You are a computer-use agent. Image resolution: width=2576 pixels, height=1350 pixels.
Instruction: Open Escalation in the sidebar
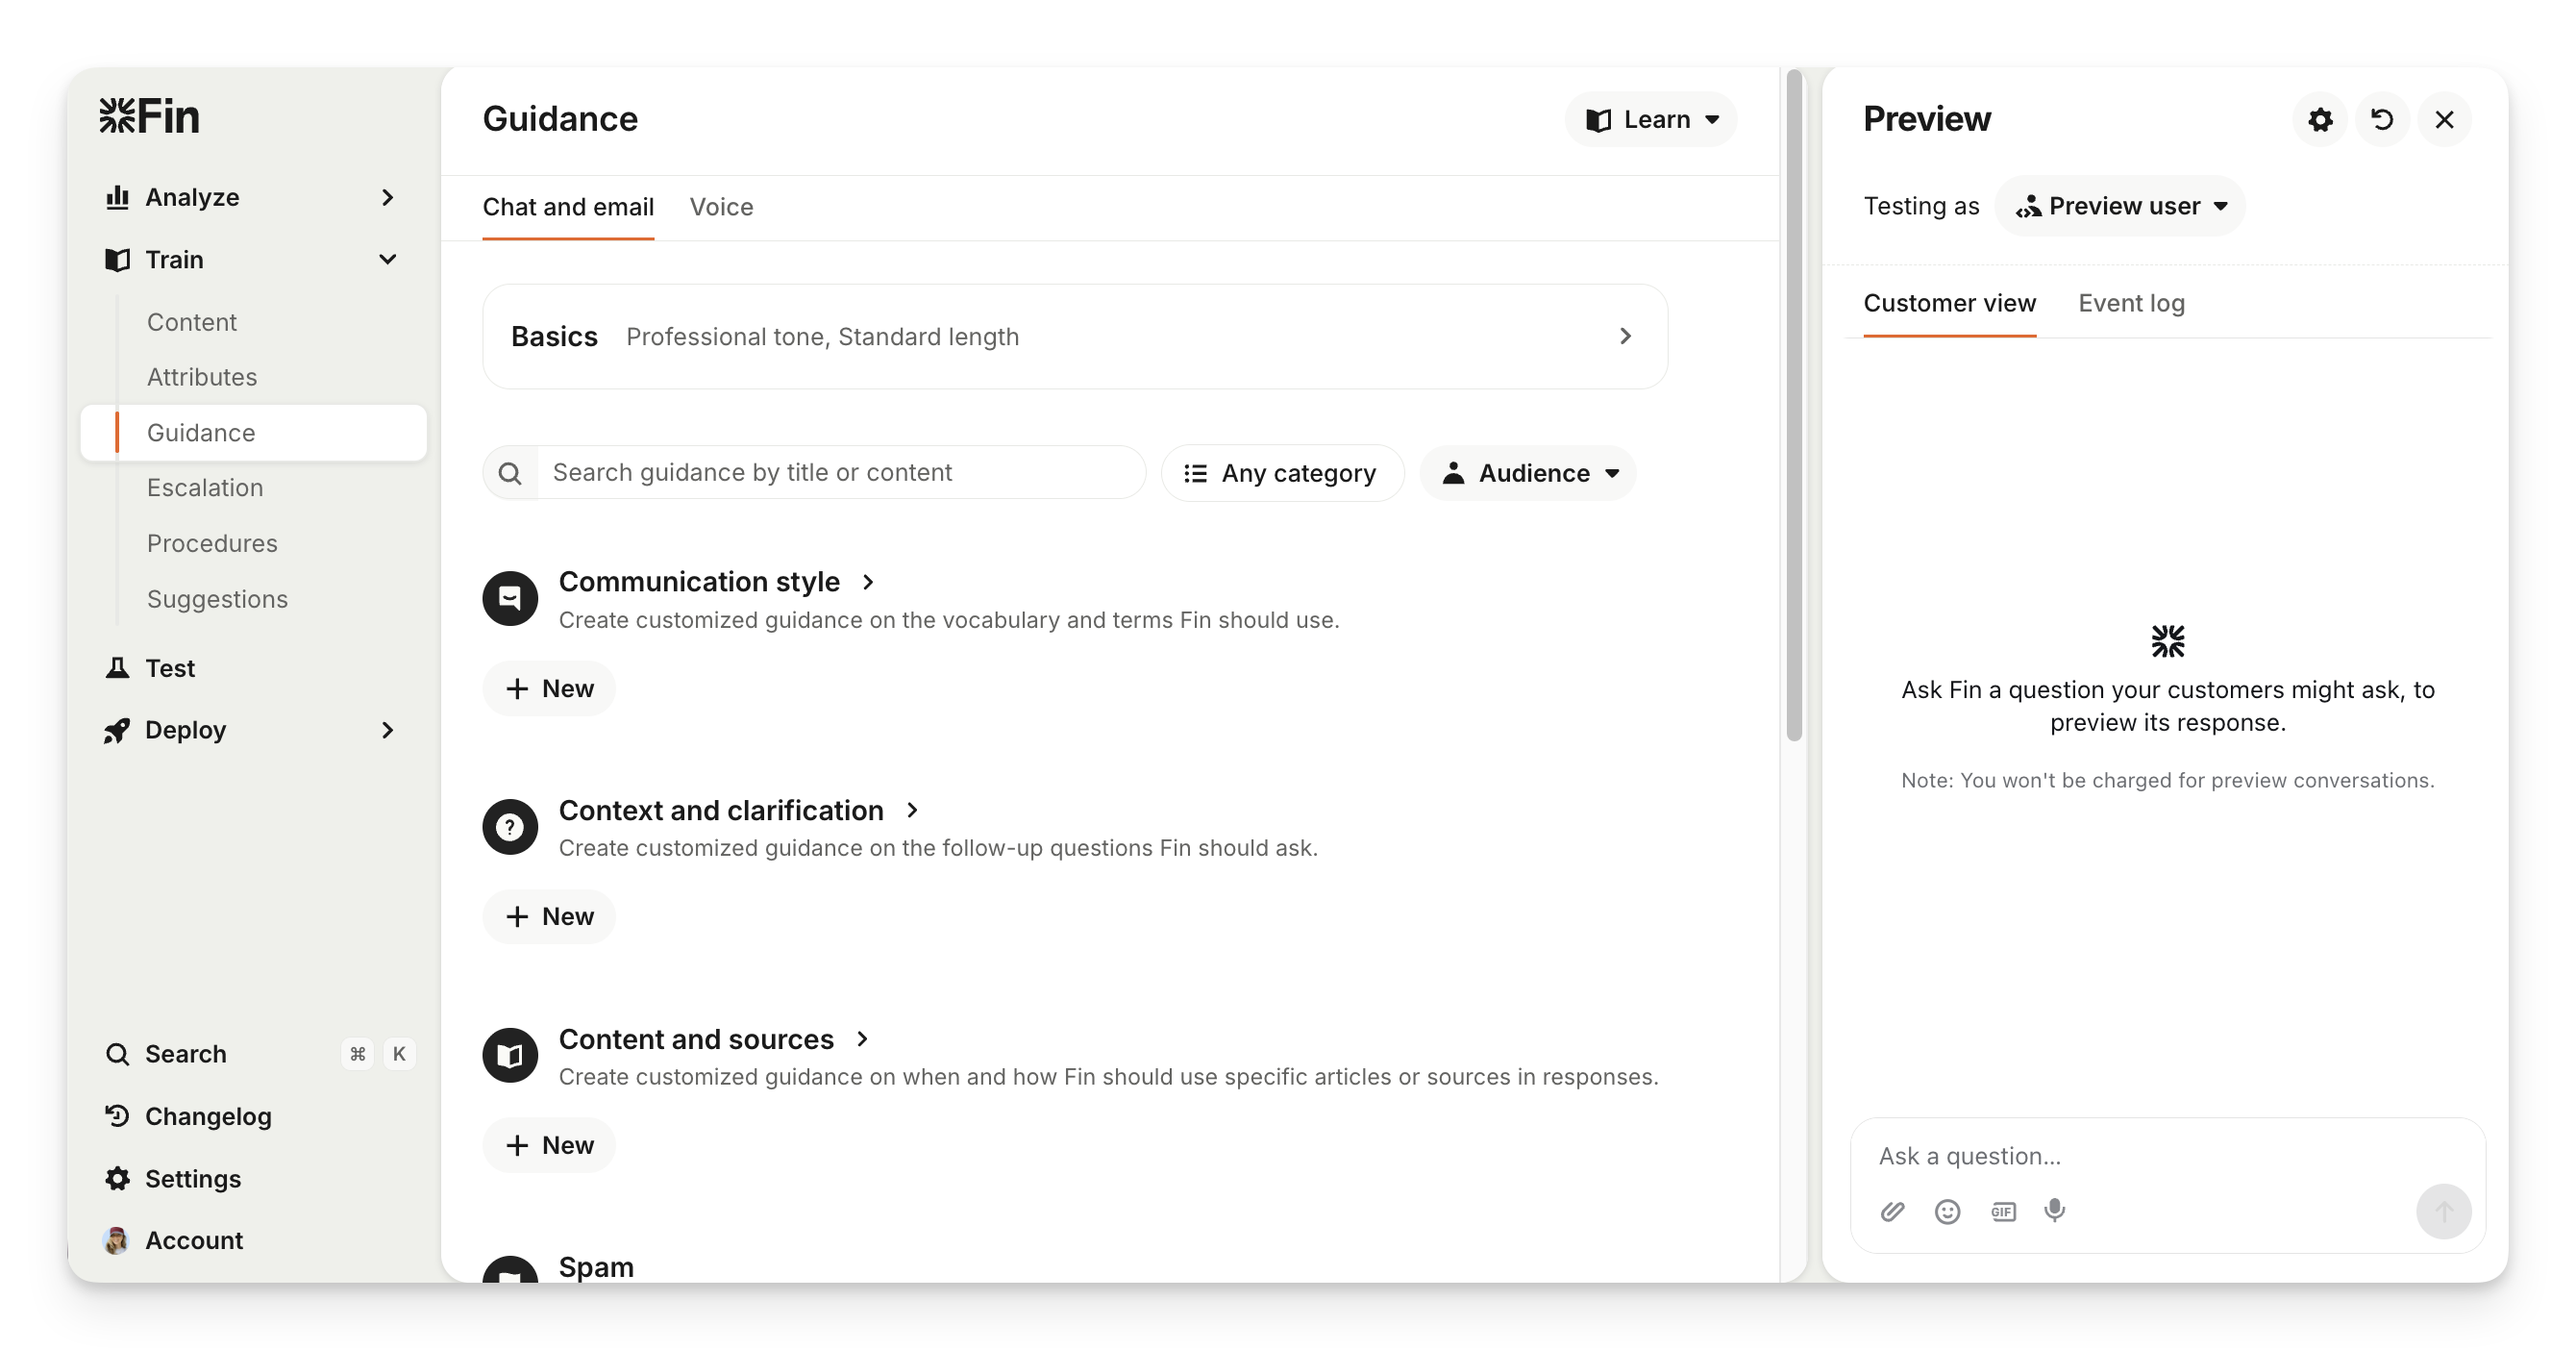(205, 488)
